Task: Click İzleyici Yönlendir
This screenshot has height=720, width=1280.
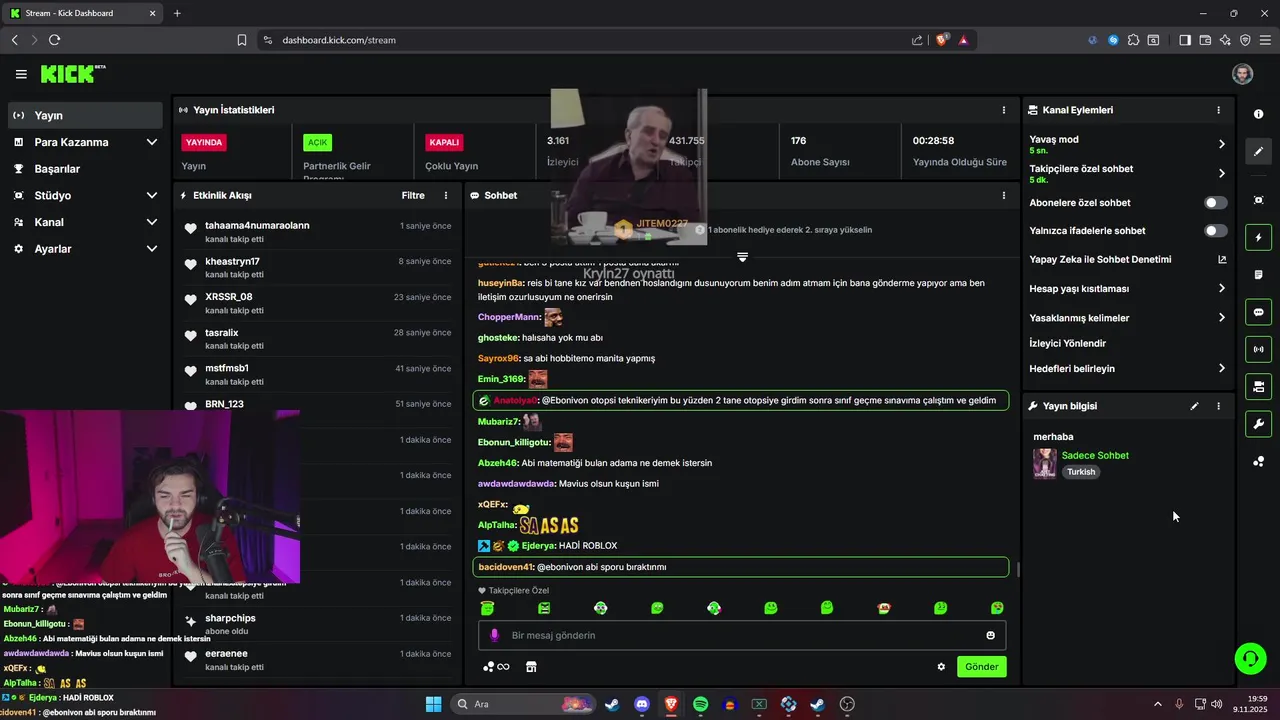Action: pyautogui.click(x=1067, y=343)
